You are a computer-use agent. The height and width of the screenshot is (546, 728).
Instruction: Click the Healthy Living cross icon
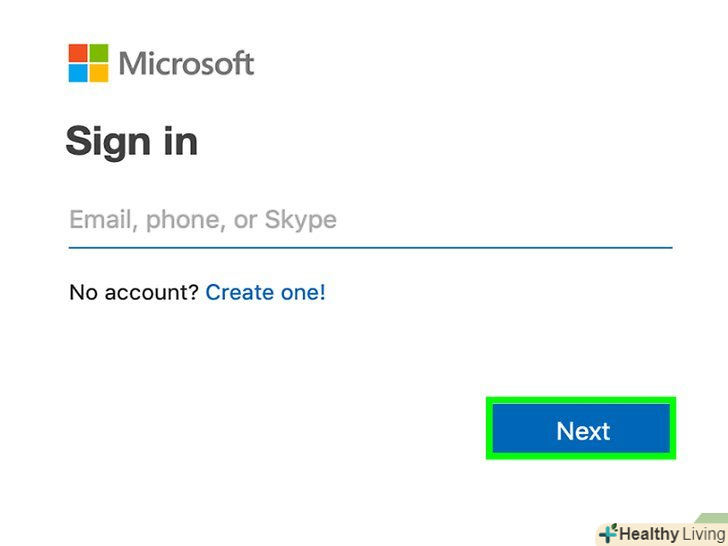607,534
